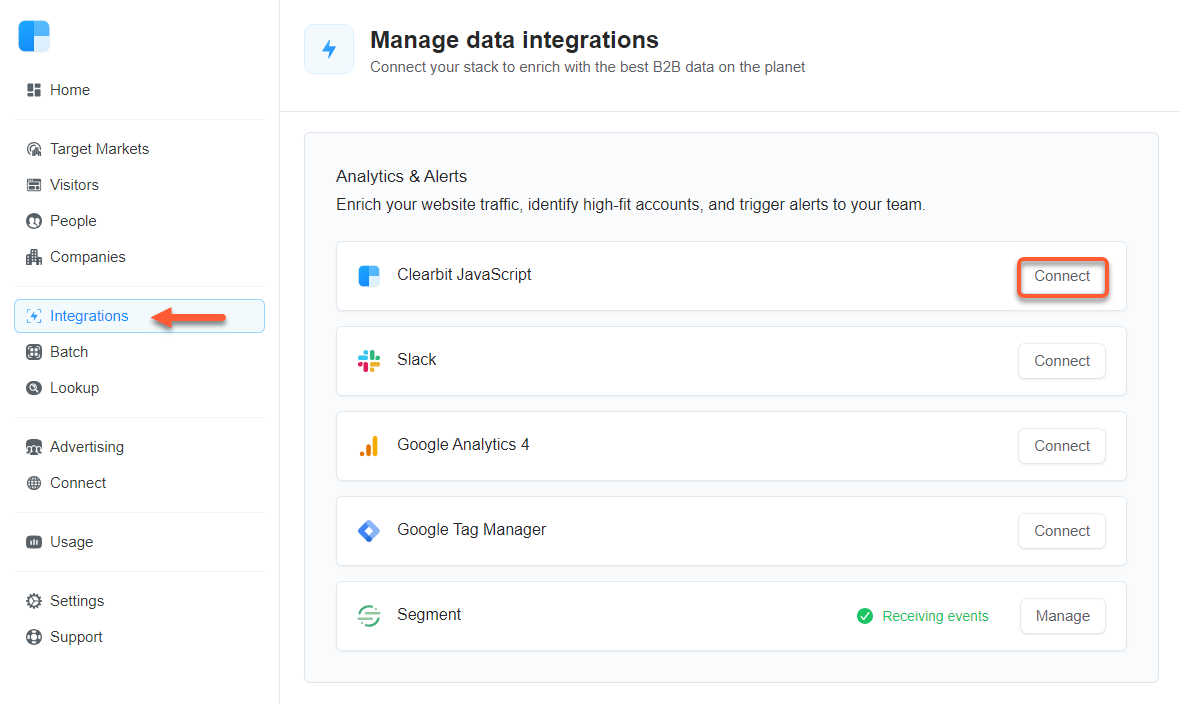Click the Clearbit JavaScript label
1180x704 pixels.
pyautogui.click(x=464, y=275)
